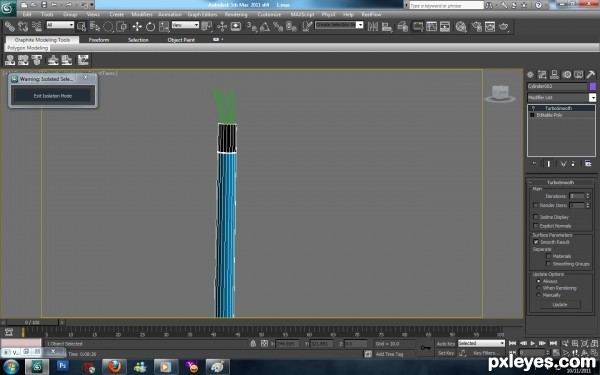Viewport: 600px width, 375px height.
Task: Expand Editable Poly in modifier stack
Action: pyautogui.click(x=532, y=115)
